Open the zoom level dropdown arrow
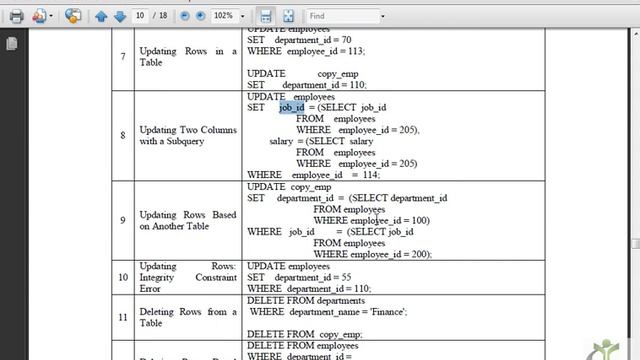Viewport: 640px width, 360px height. (x=242, y=16)
